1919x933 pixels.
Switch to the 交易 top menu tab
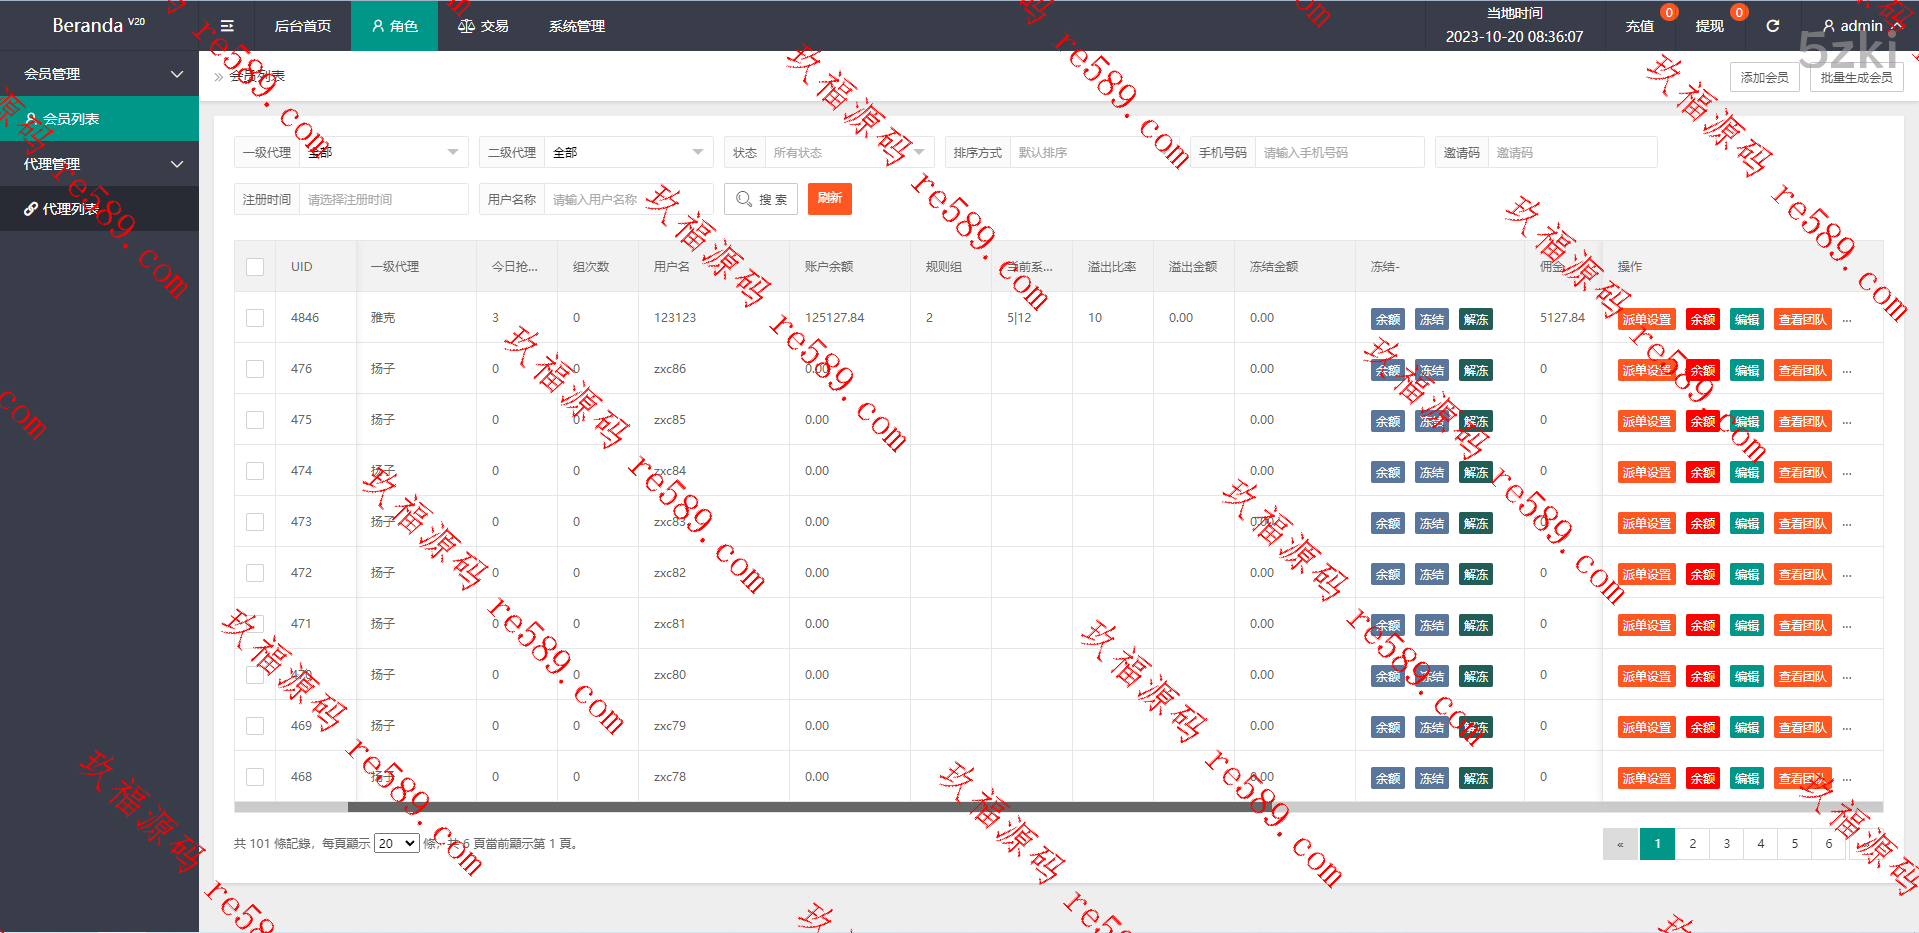pyautogui.click(x=483, y=26)
